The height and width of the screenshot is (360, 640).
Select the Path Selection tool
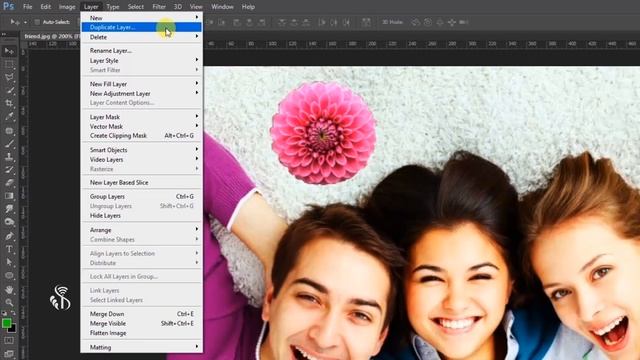(x=9, y=262)
